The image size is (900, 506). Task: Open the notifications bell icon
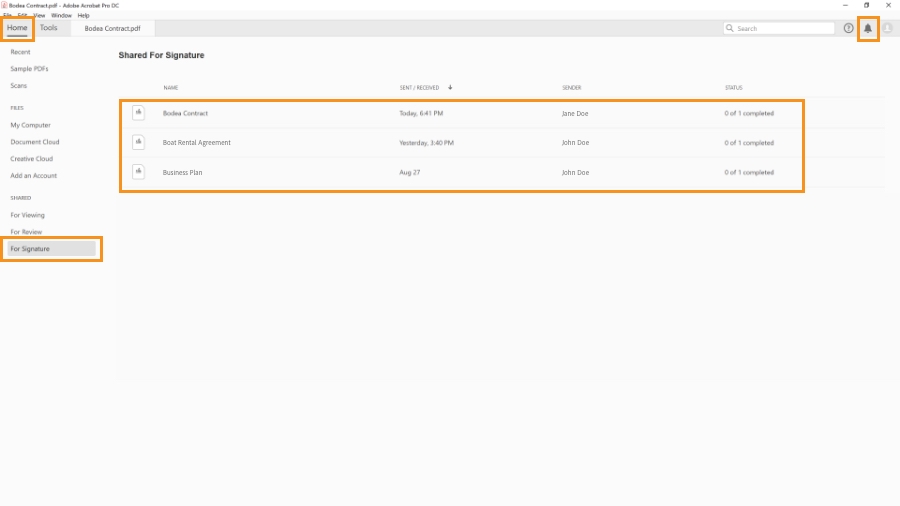868,28
